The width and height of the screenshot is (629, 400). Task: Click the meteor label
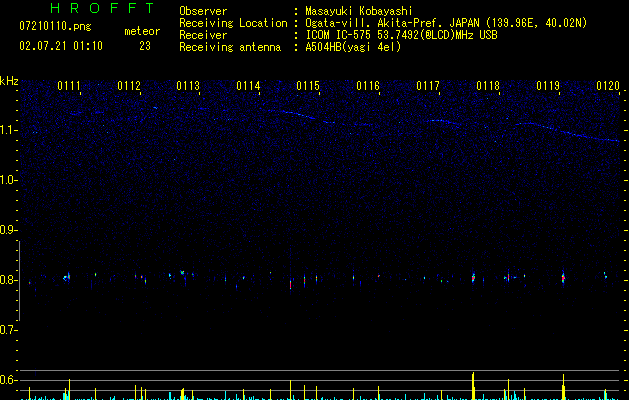[x=142, y=31]
